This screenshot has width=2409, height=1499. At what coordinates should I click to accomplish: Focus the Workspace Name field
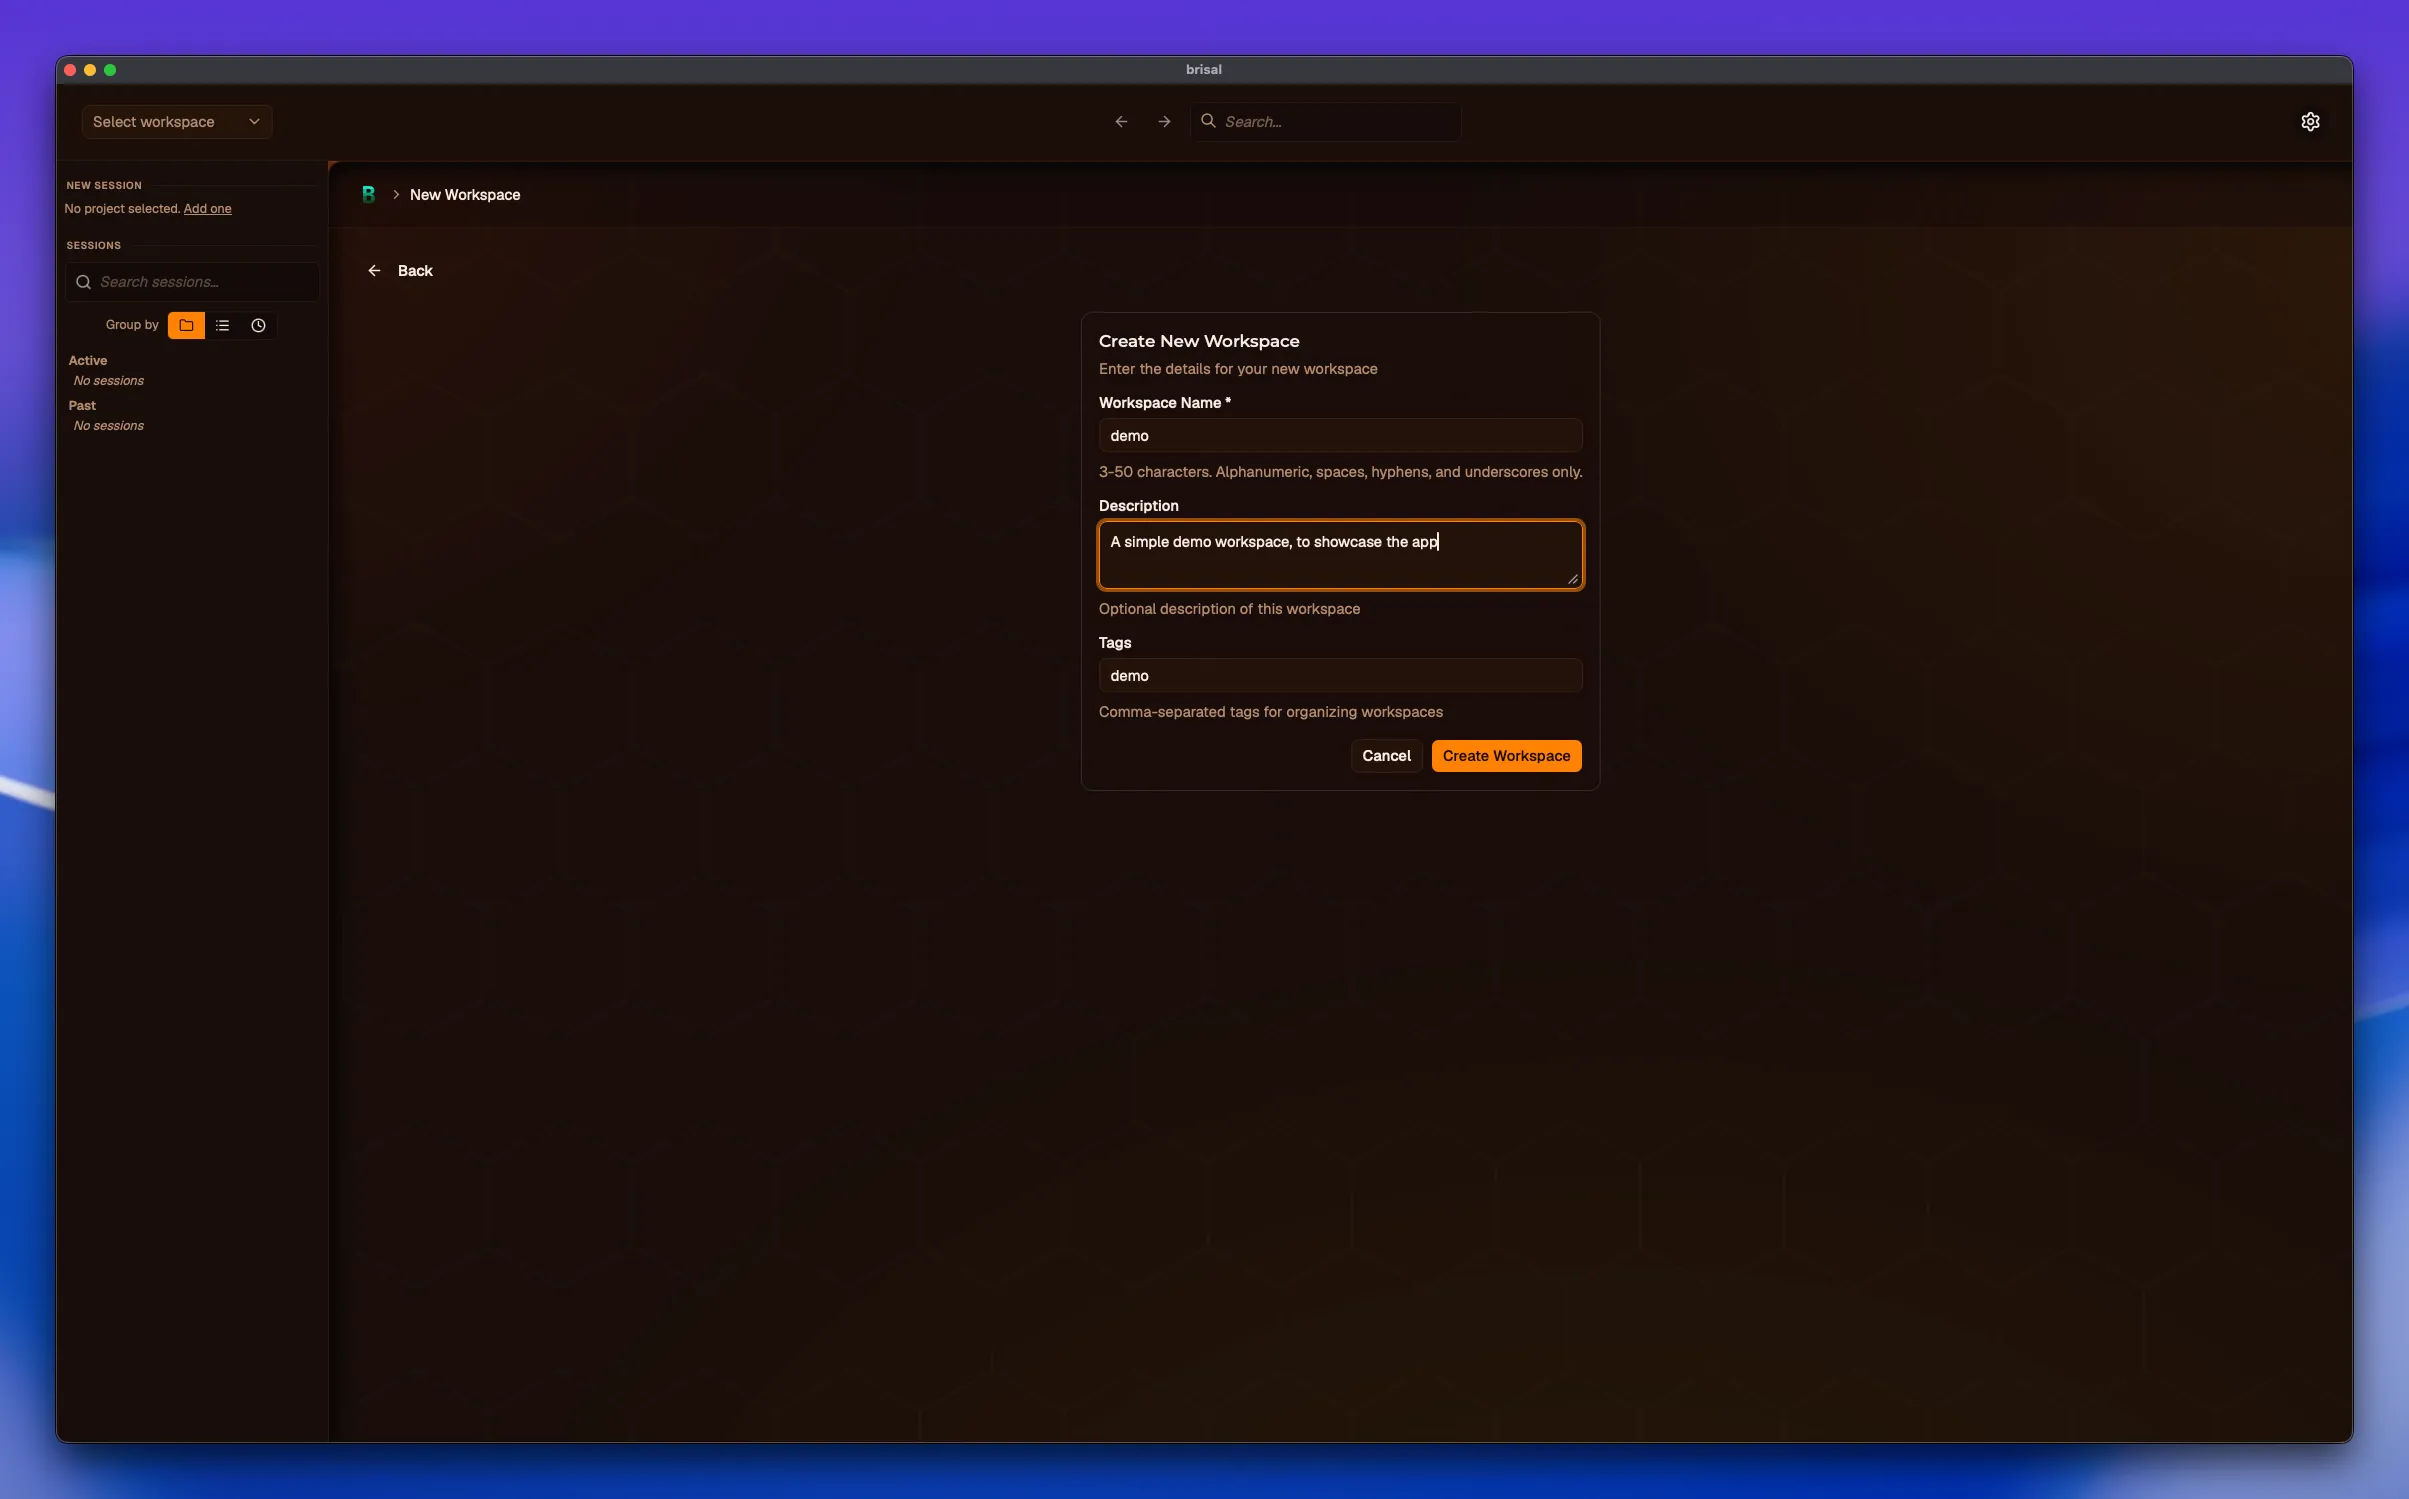point(1340,435)
